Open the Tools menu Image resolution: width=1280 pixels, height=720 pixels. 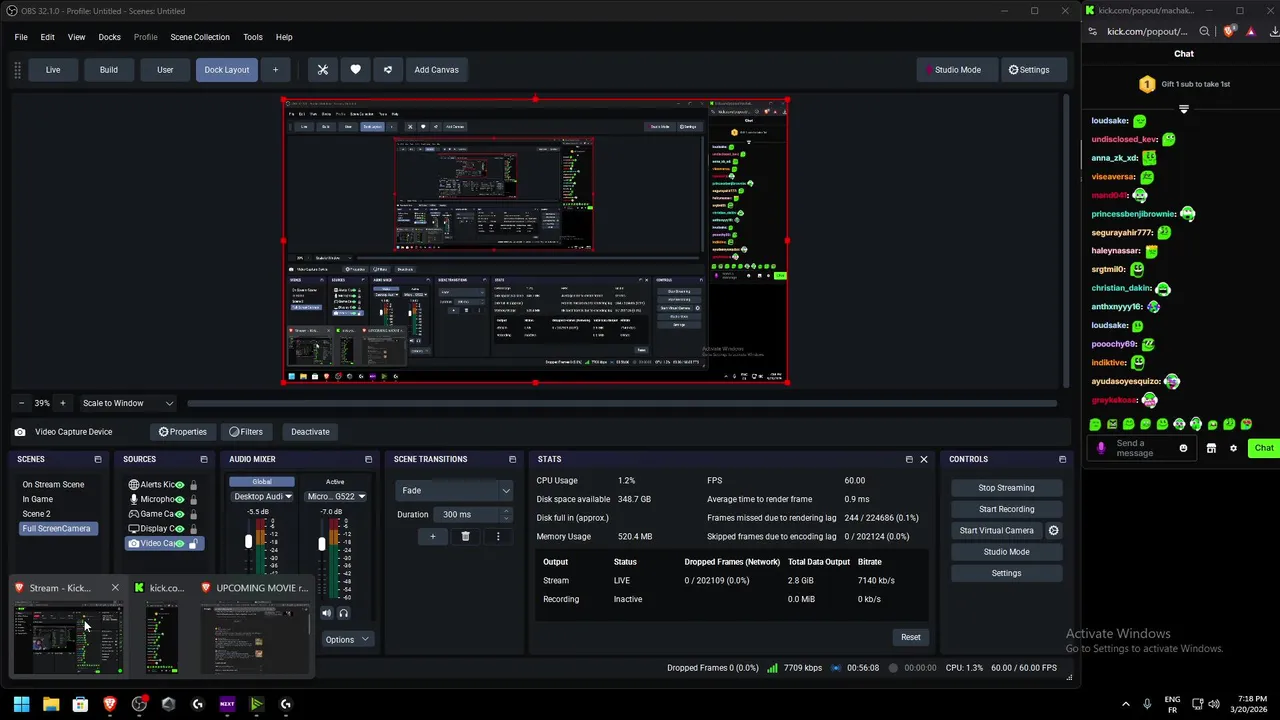click(253, 37)
